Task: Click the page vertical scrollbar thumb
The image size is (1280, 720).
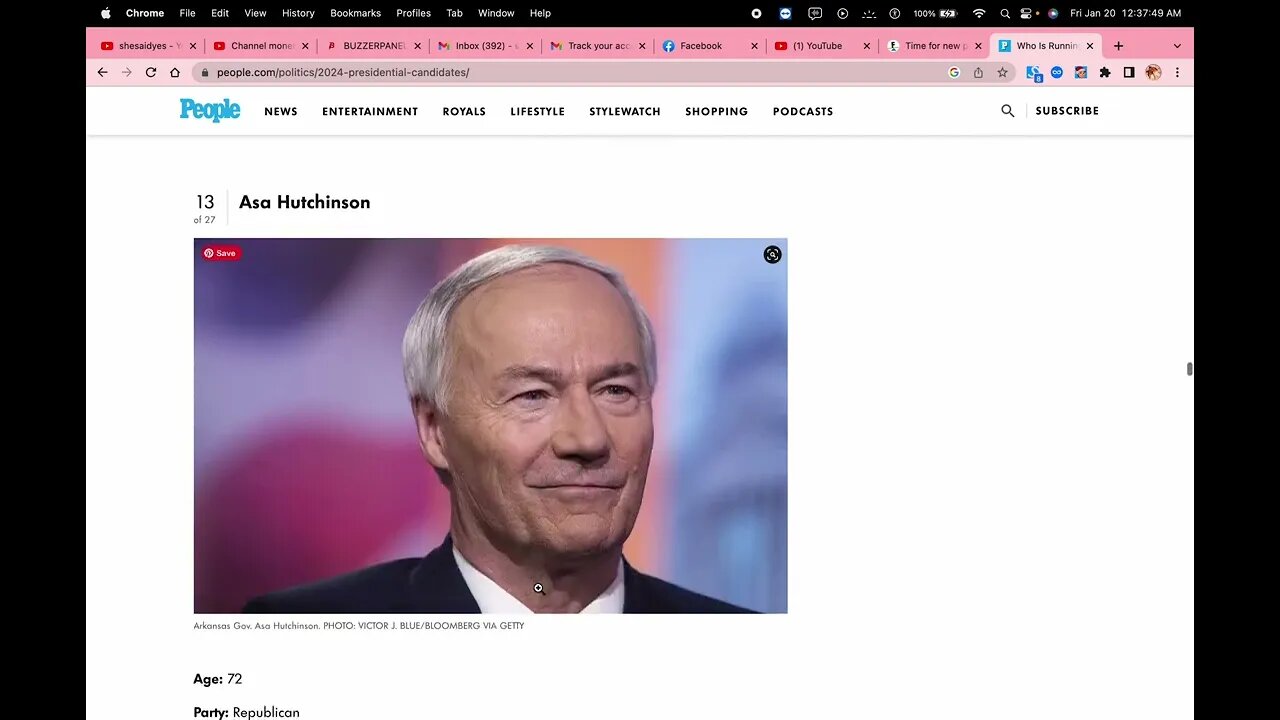Action: pyautogui.click(x=1189, y=369)
